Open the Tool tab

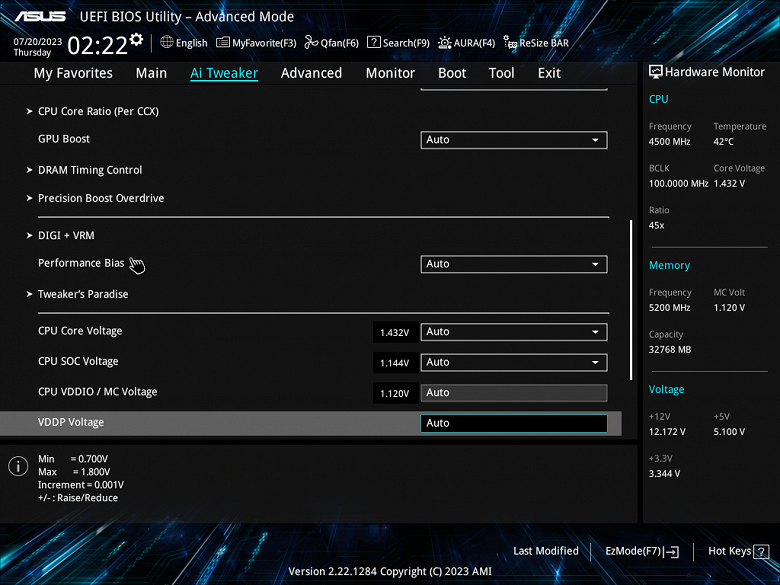[501, 73]
